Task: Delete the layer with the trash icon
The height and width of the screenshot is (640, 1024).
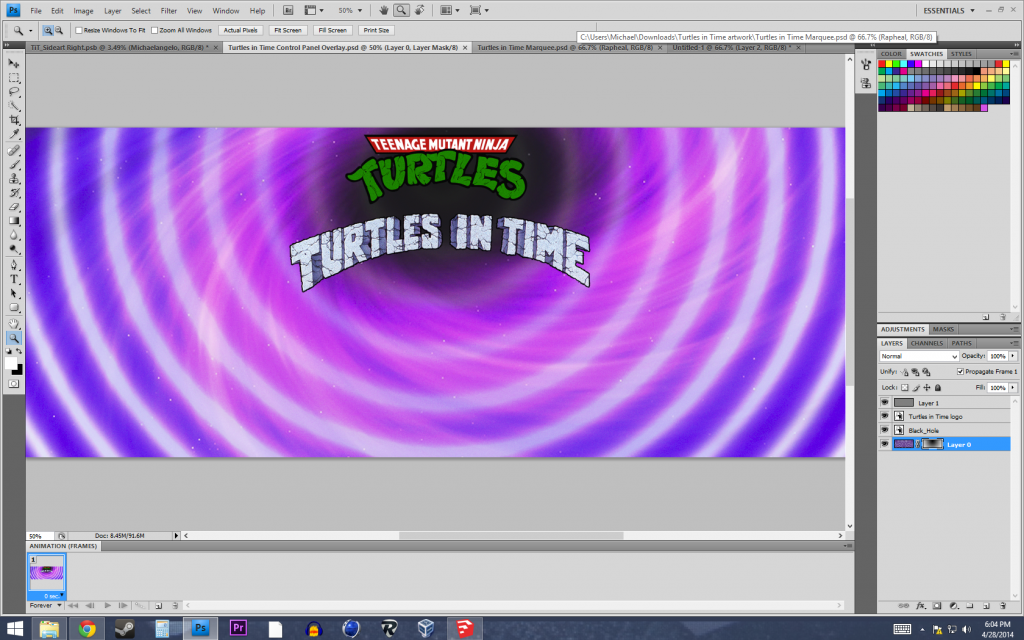Action: (x=1003, y=606)
